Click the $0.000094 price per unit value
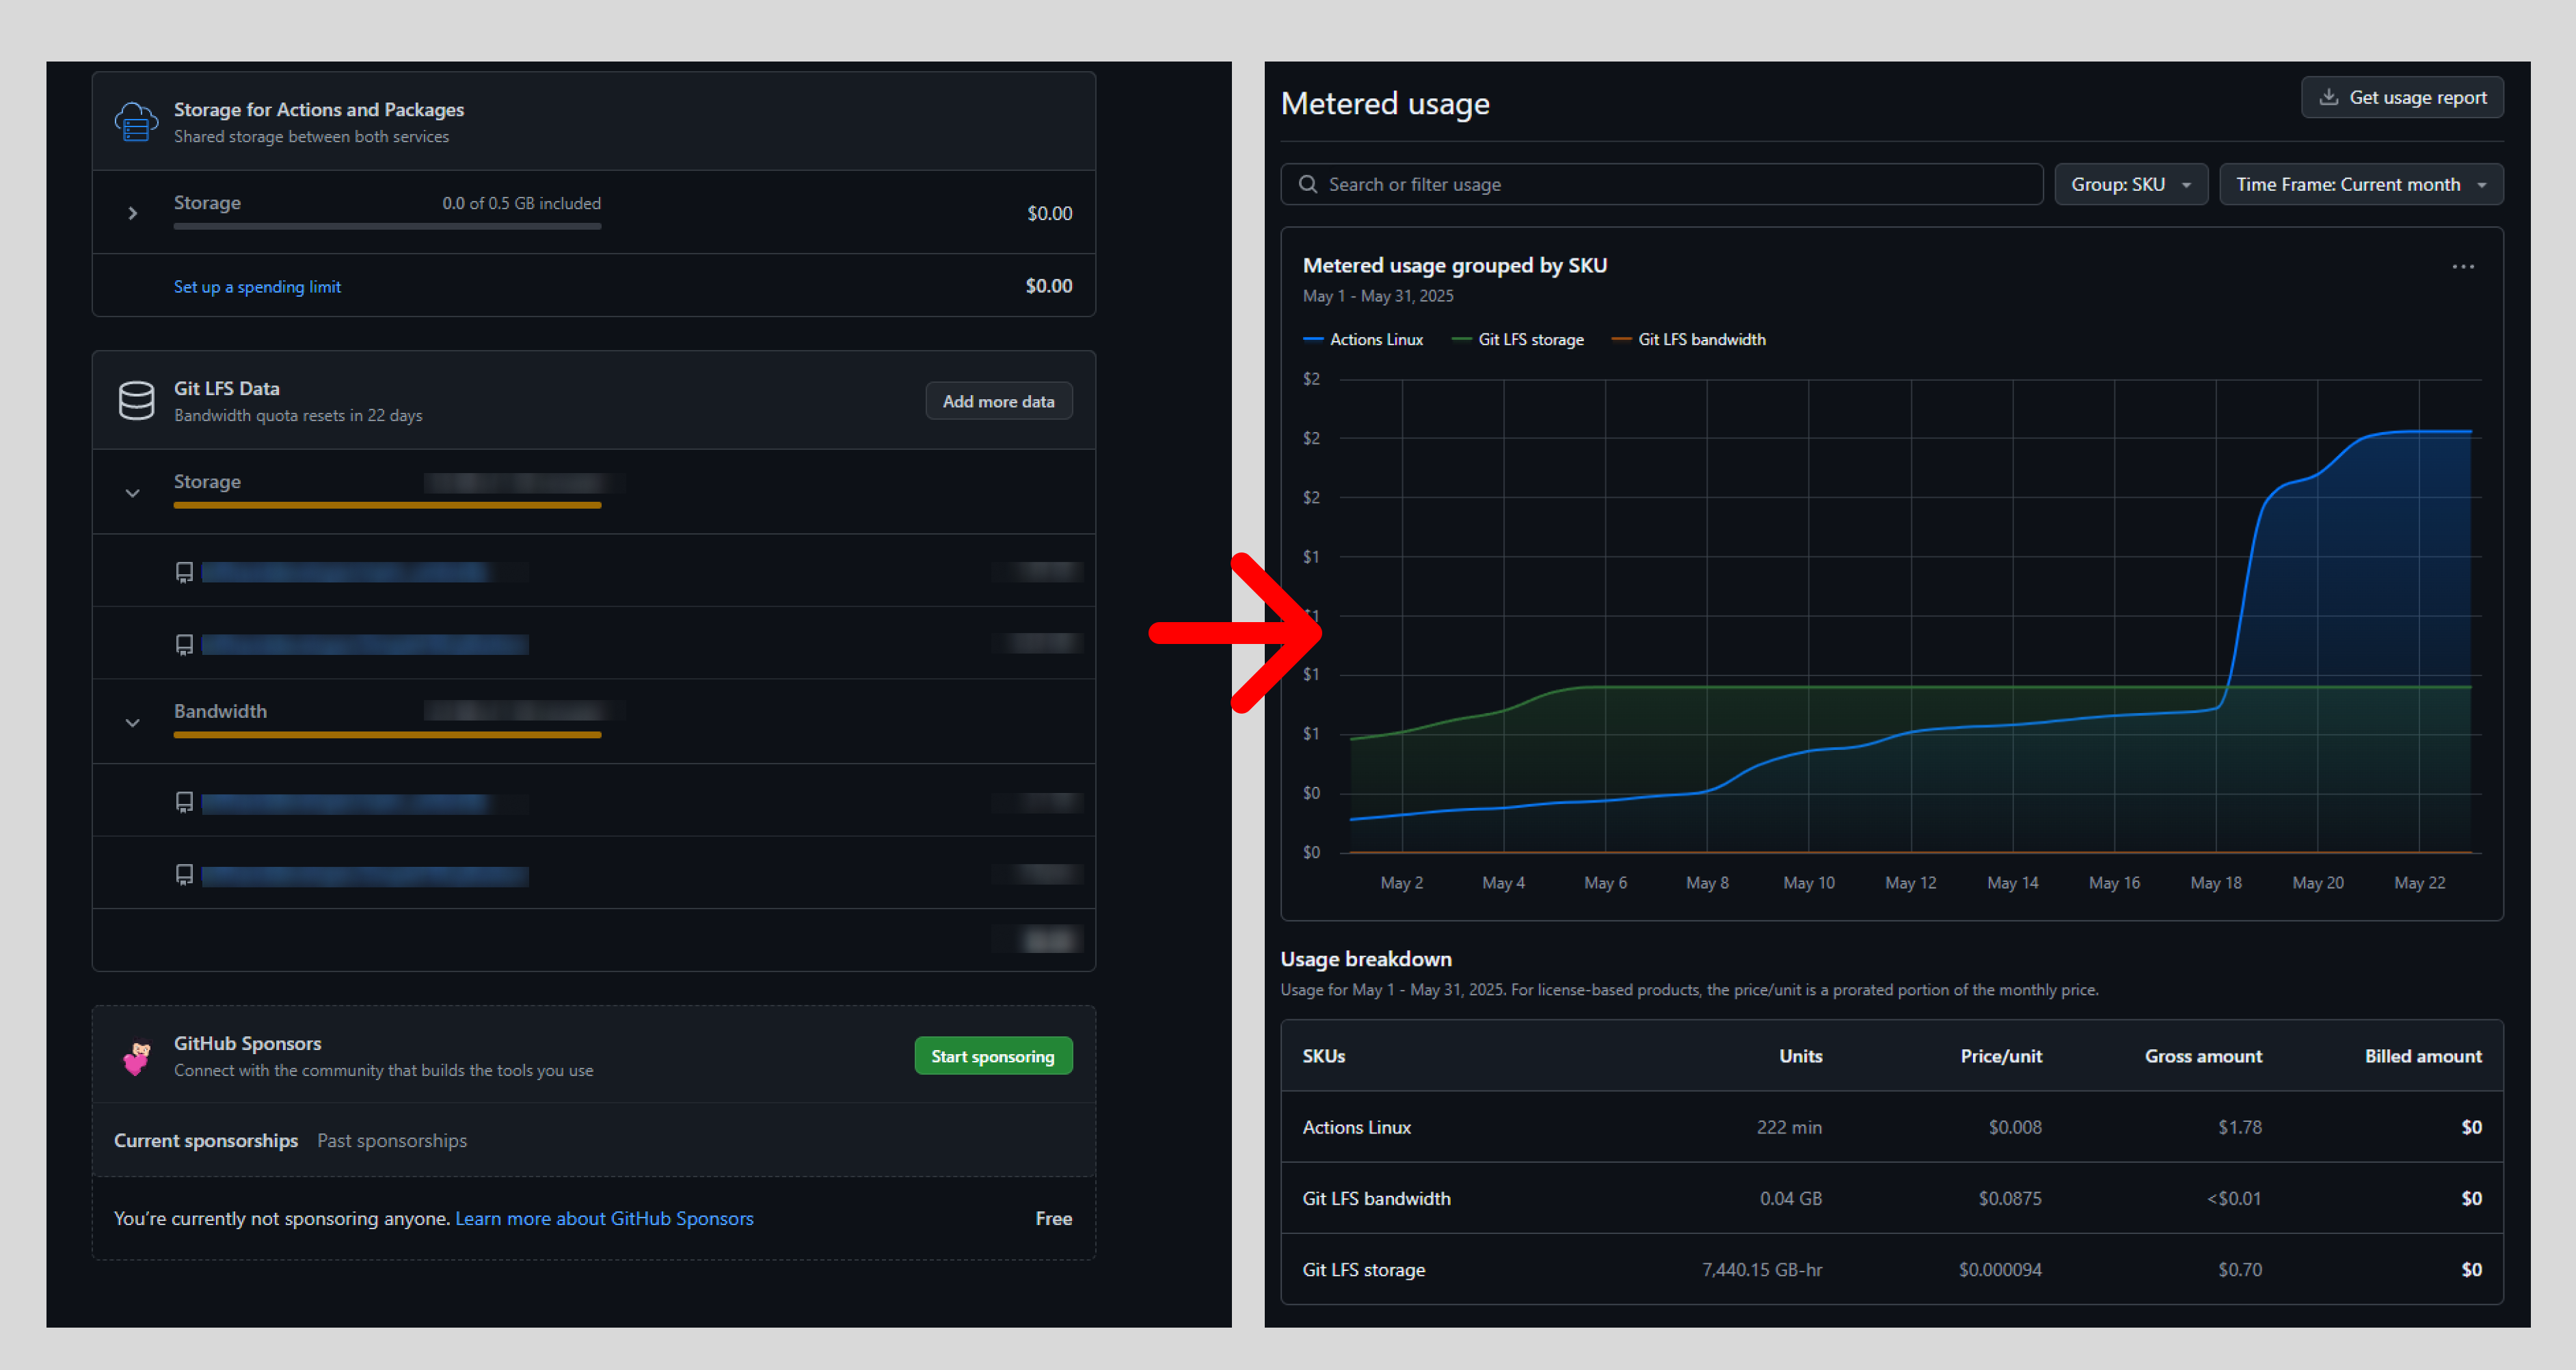2576x1370 pixels. click(x=2000, y=1270)
